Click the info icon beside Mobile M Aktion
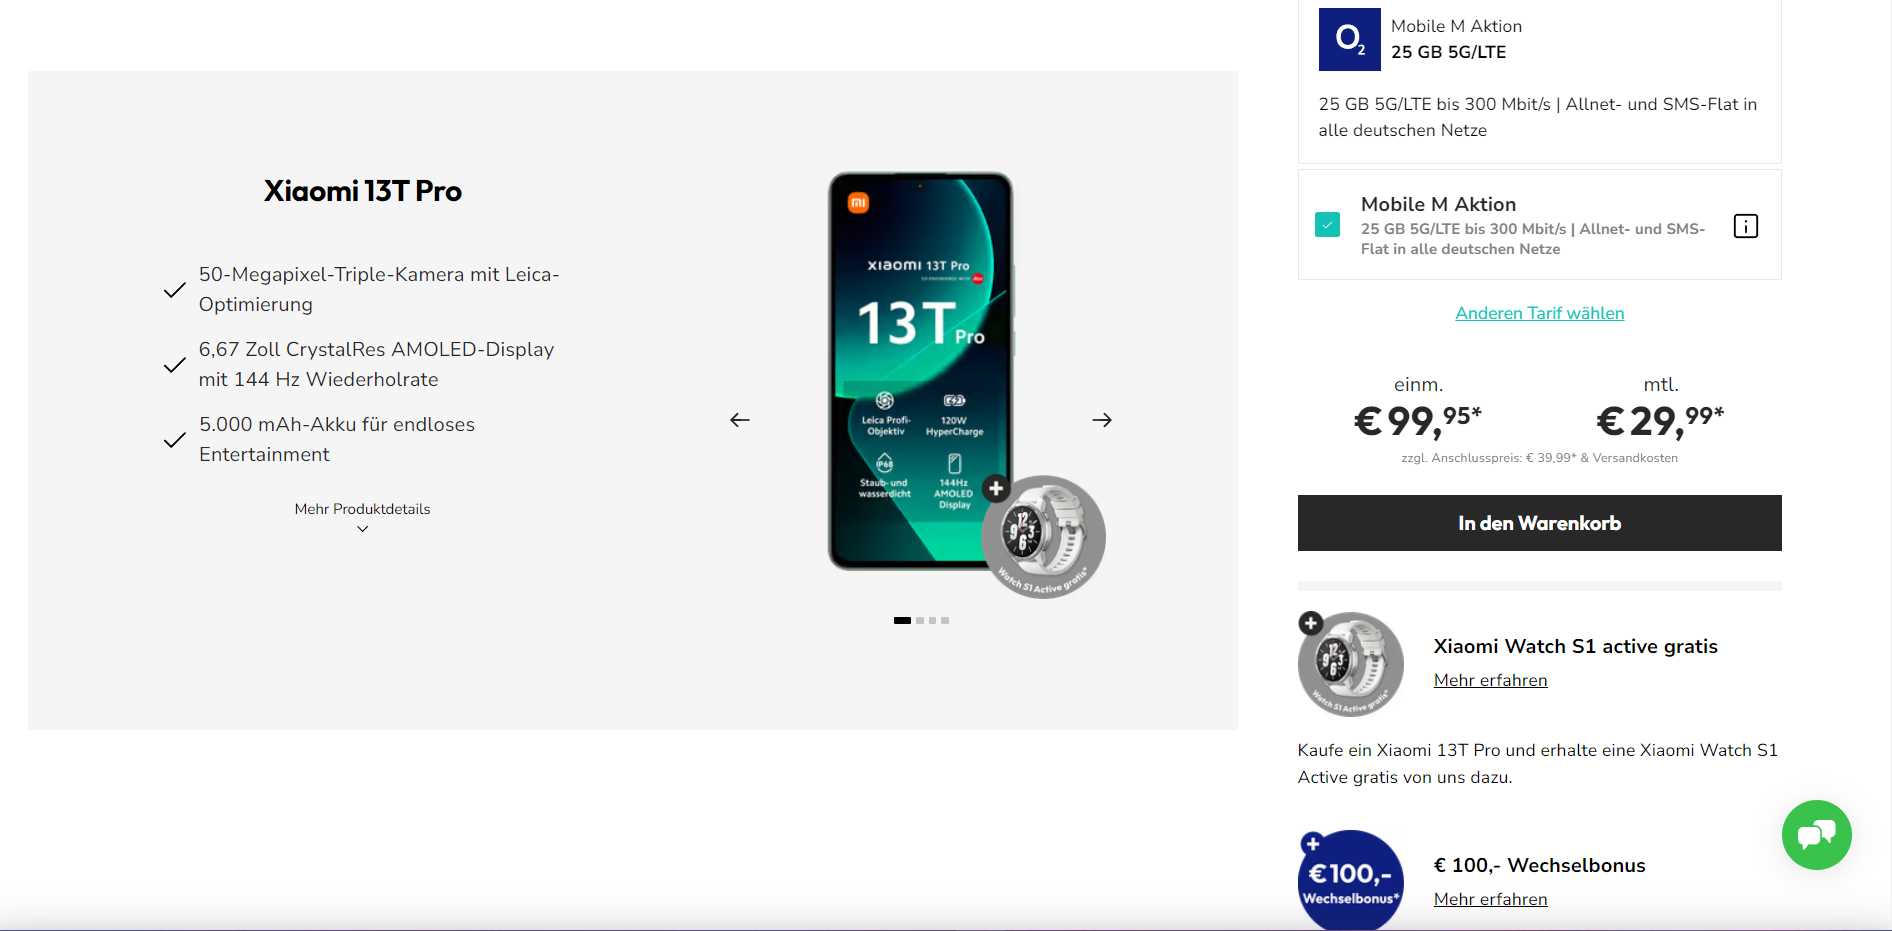The height and width of the screenshot is (931, 1892). [1745, 226]
